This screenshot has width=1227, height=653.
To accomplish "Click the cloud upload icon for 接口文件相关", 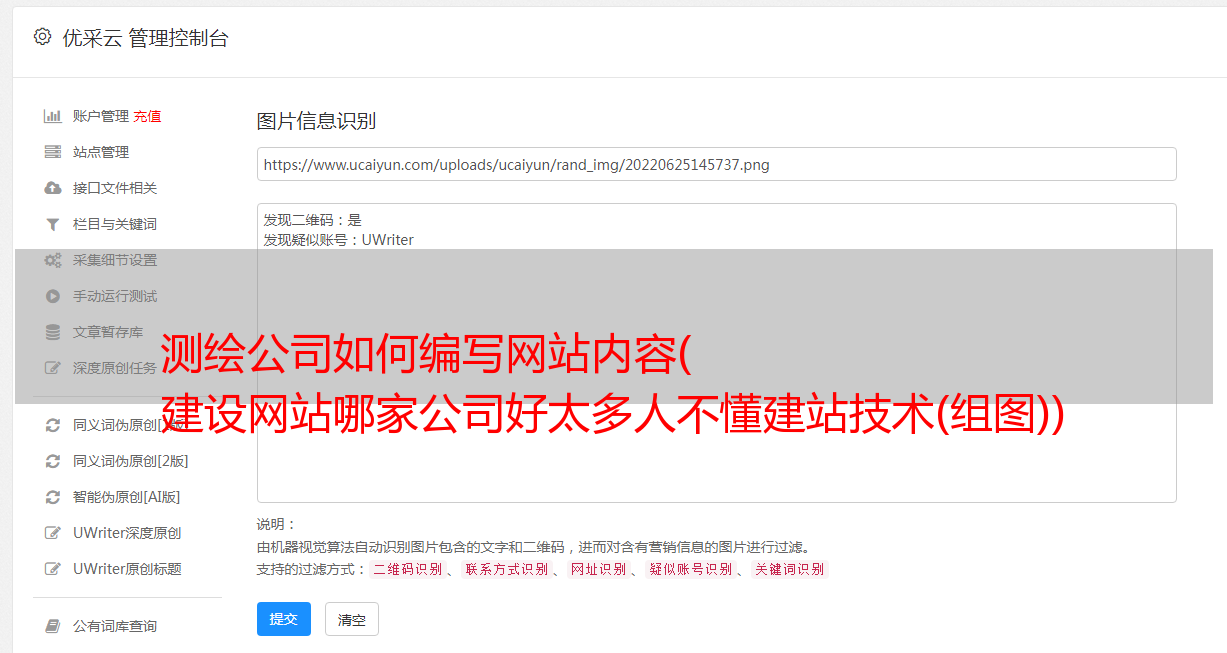I will tap(52, 188).
